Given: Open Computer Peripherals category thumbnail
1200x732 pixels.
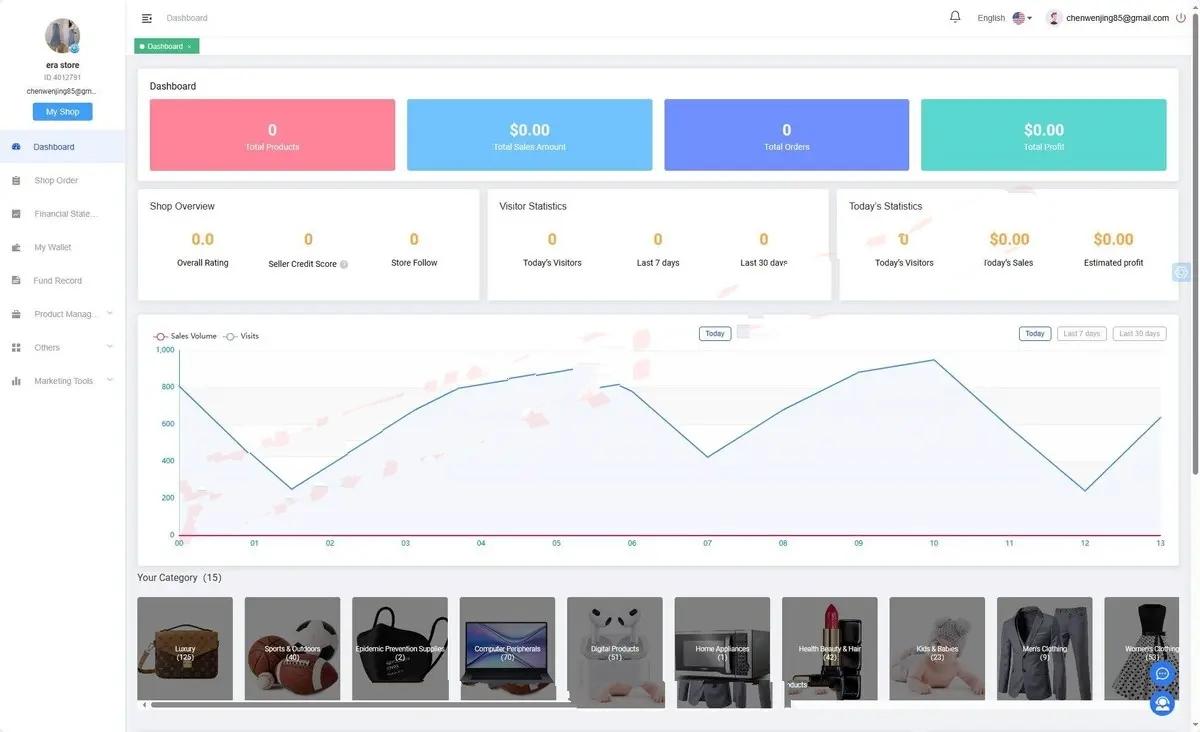Looking at the screenshot, I should (x=507, y=648).
